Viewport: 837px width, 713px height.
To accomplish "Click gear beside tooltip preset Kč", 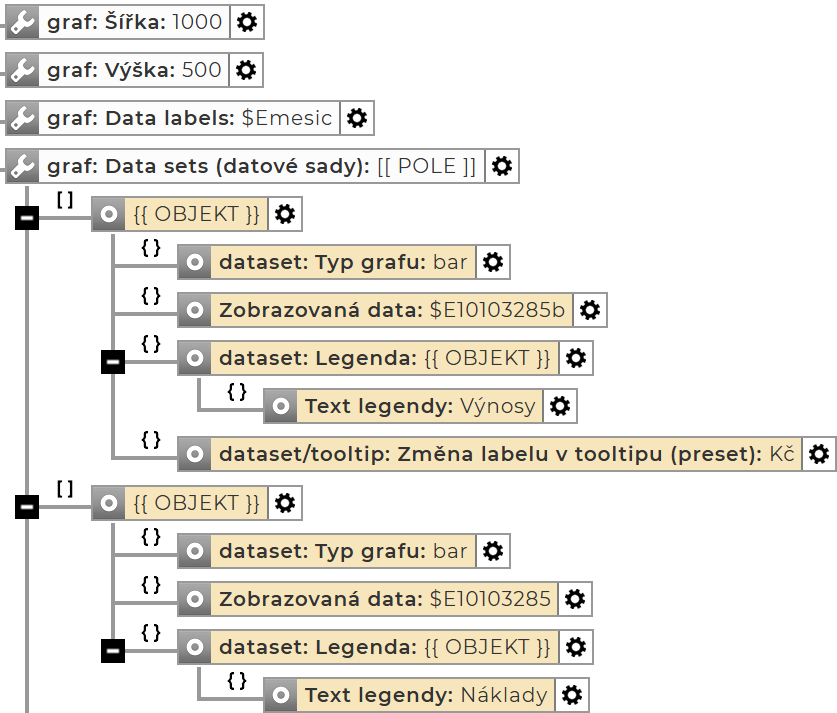I will (x=819, y=454).
